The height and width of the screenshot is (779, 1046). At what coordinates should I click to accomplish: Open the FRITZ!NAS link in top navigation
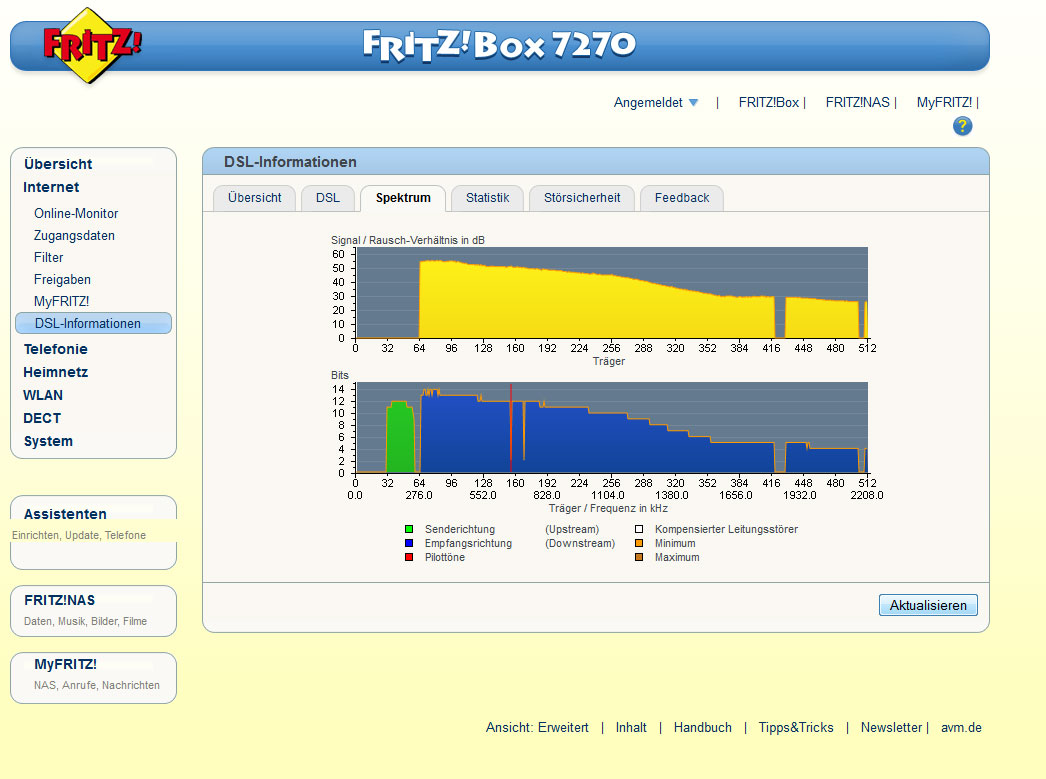click(x=857, y=102)
